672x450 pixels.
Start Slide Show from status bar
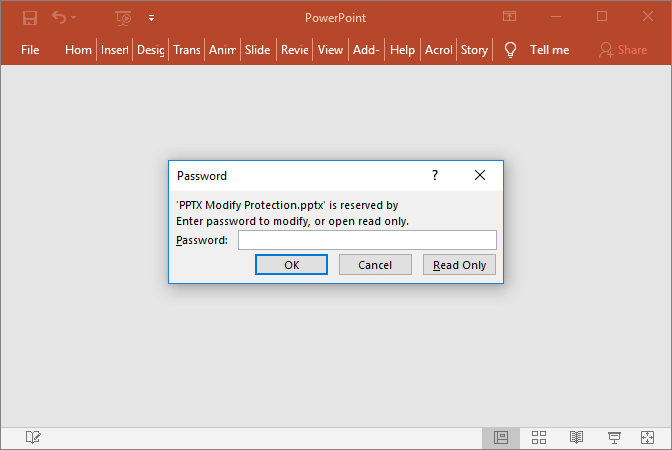coord(615,437)
